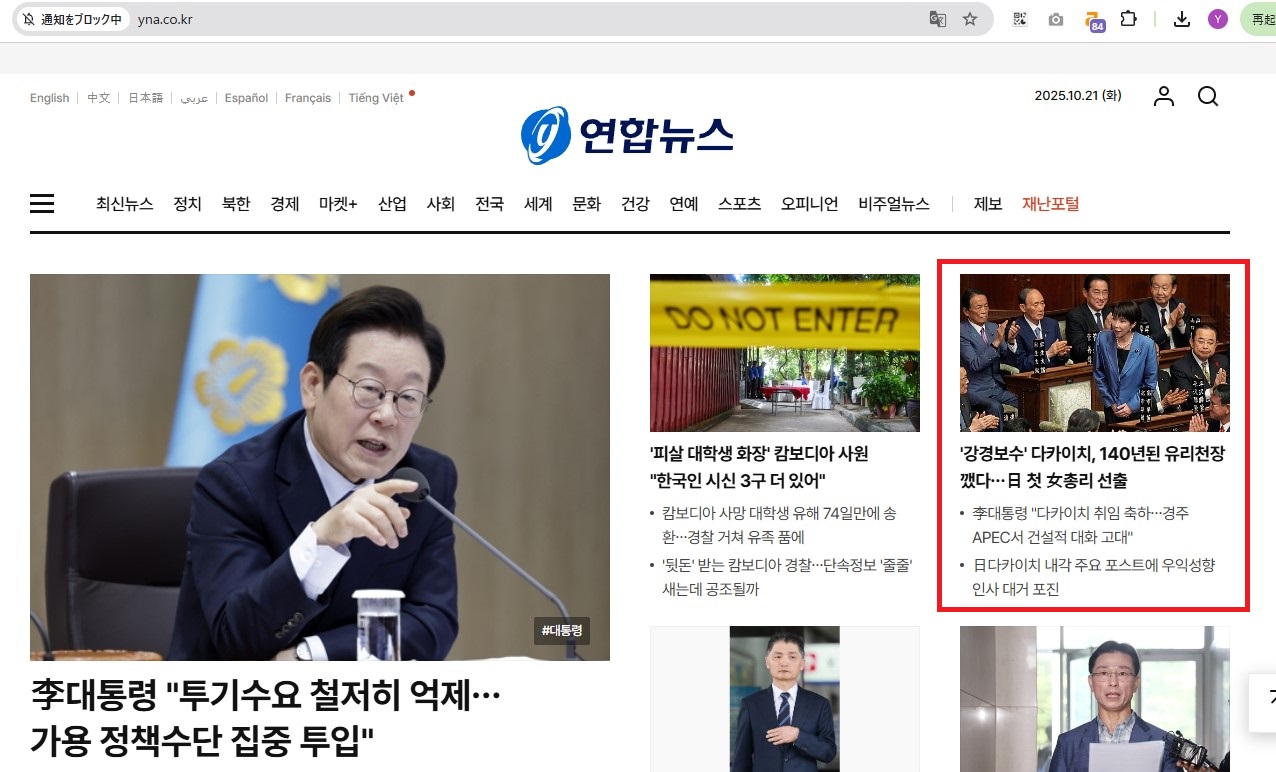Open the hamburger menu icon
Viewport: 1276px width, 772px height.
[42, 204]
